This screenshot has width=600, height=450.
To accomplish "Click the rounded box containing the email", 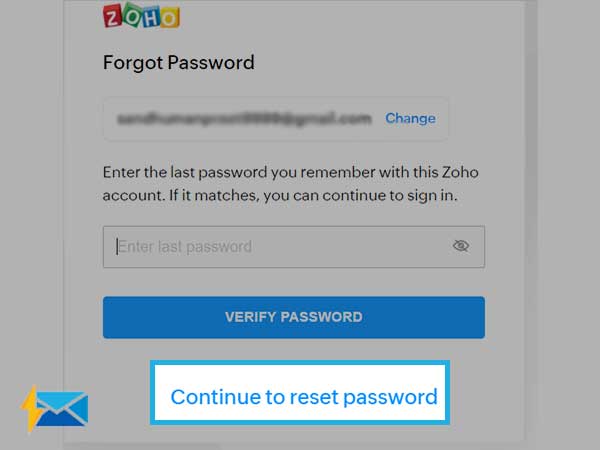I will (276, 119).
